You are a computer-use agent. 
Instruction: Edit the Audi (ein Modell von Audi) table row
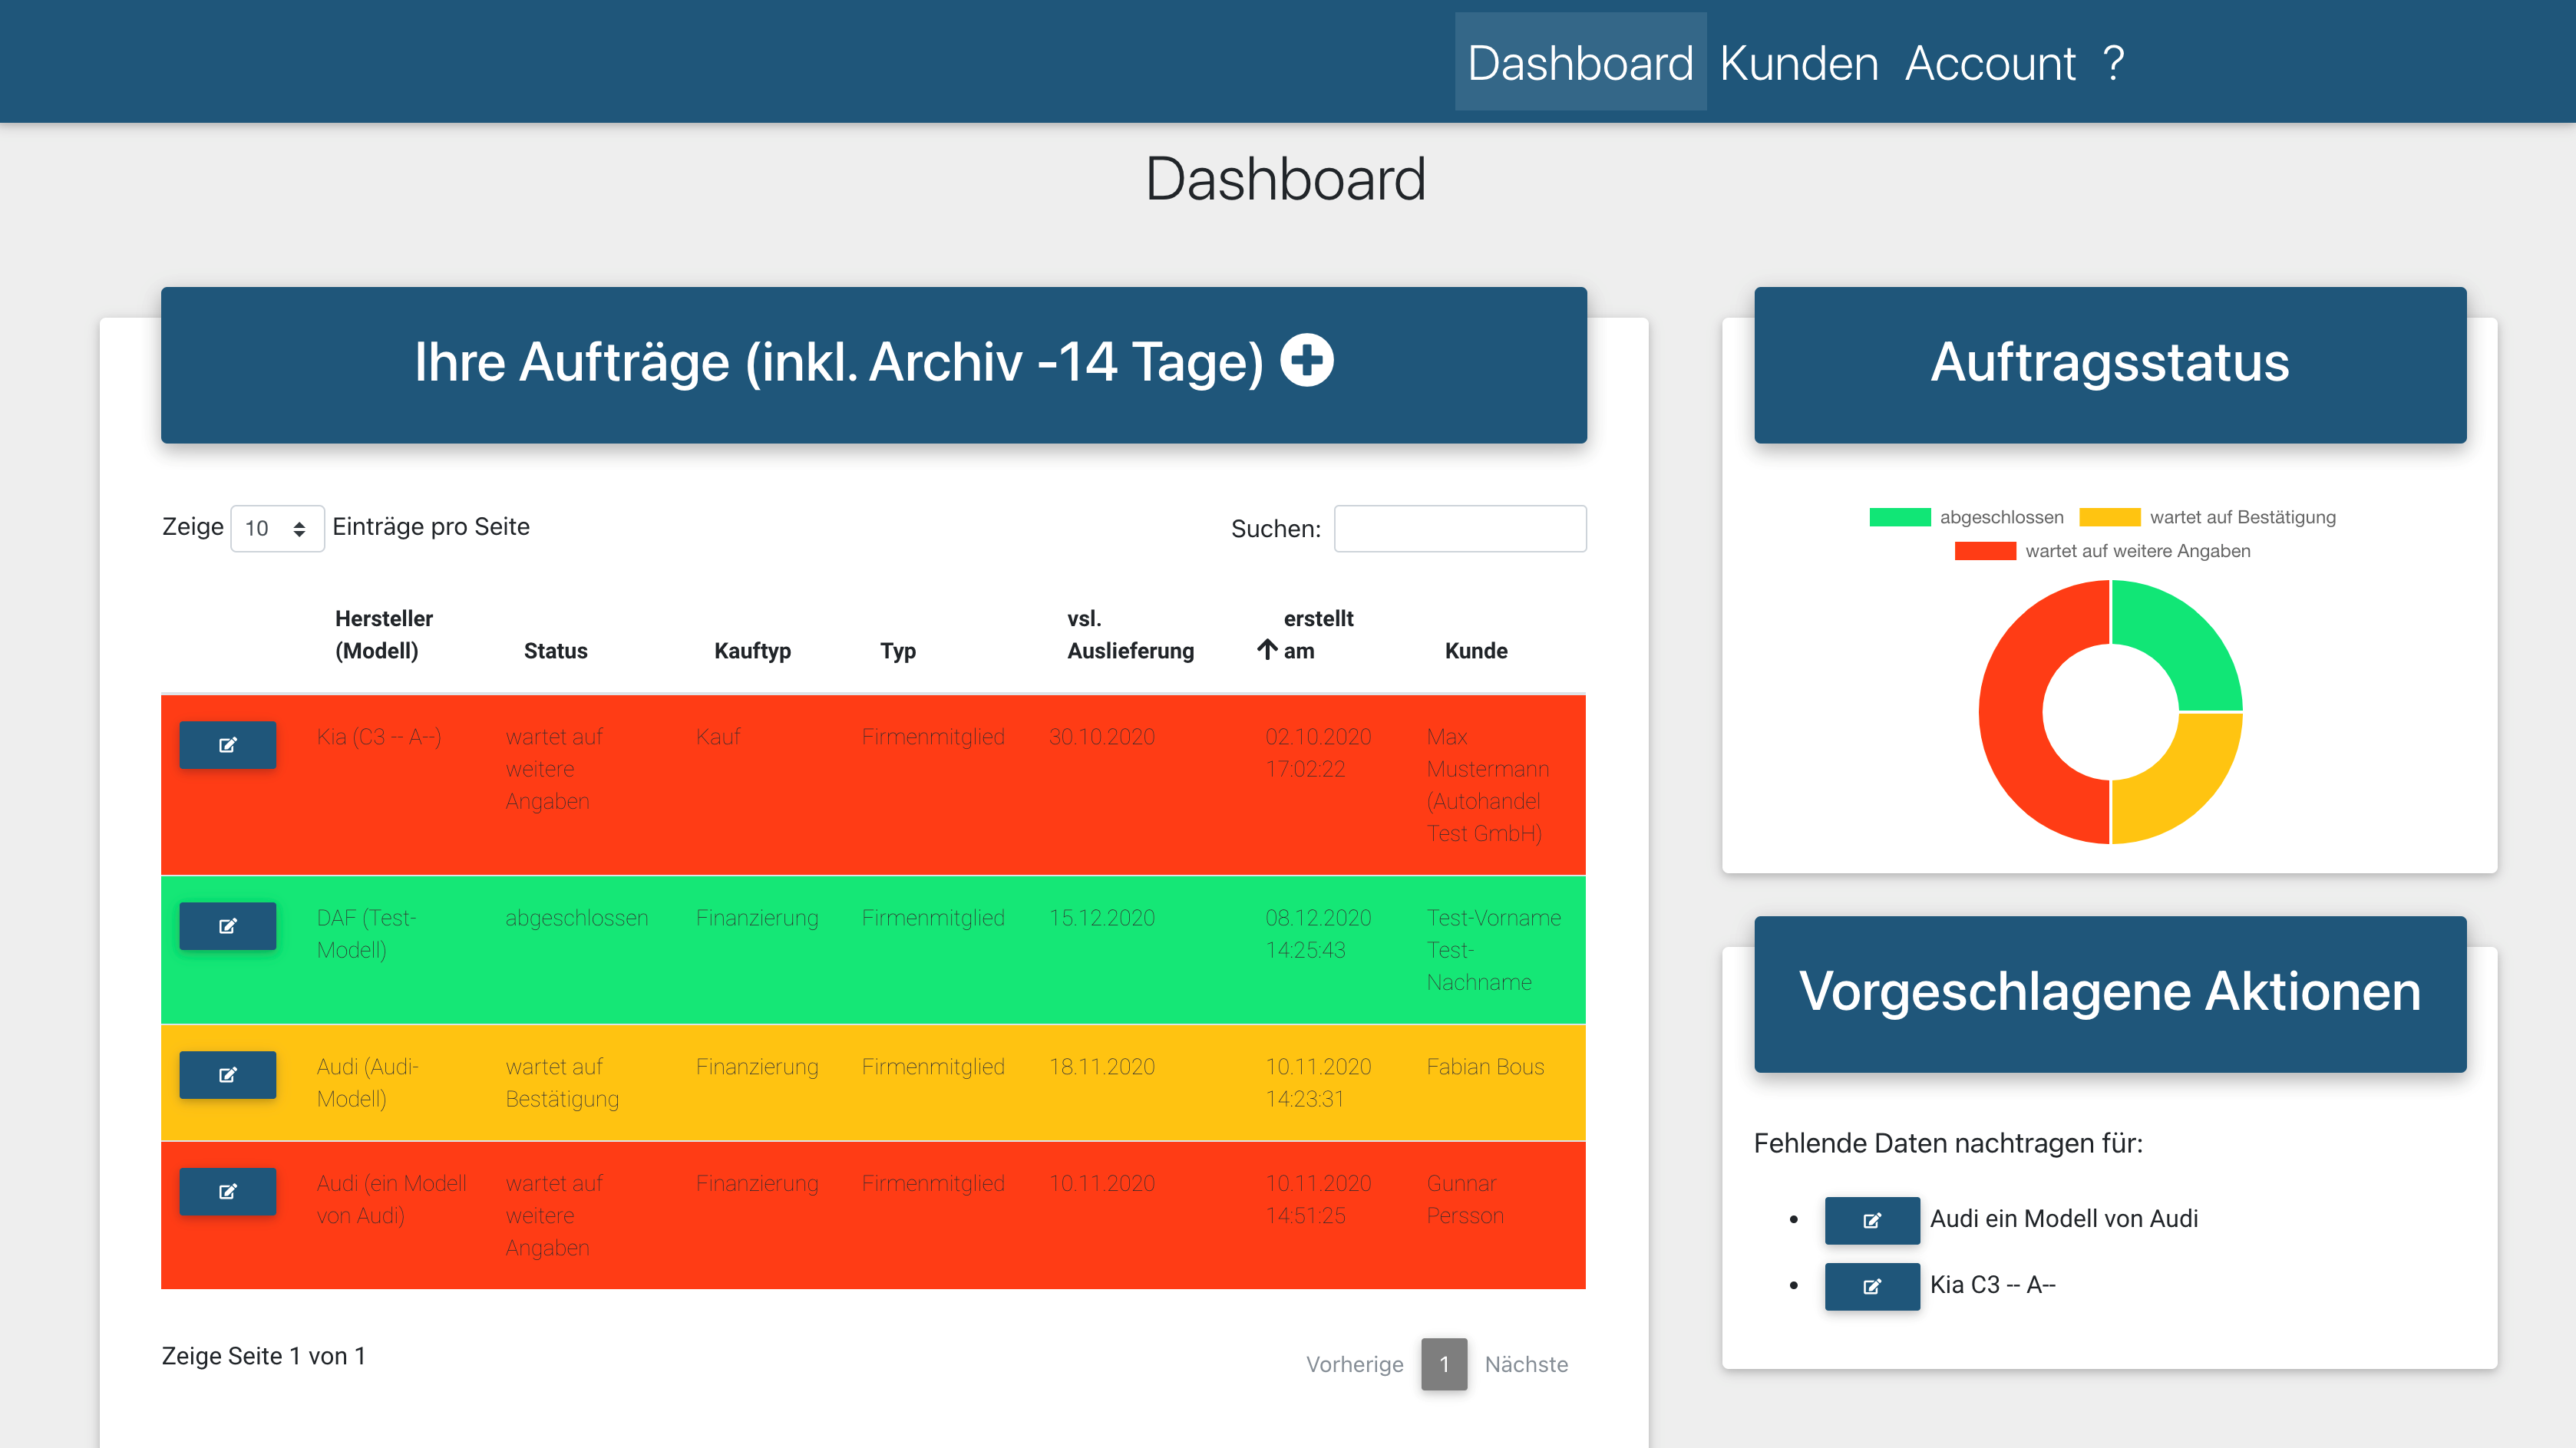tap(227, 1191)
